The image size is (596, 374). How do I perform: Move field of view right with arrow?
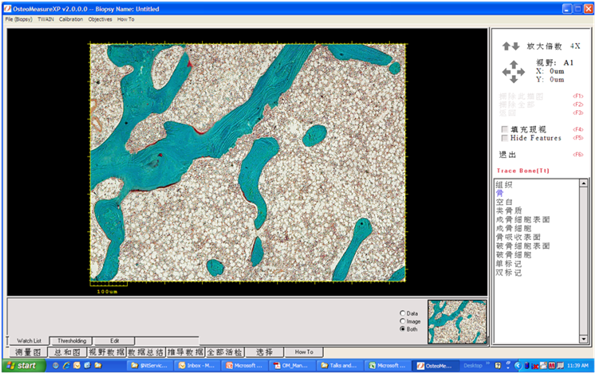(x=521, y=72)
